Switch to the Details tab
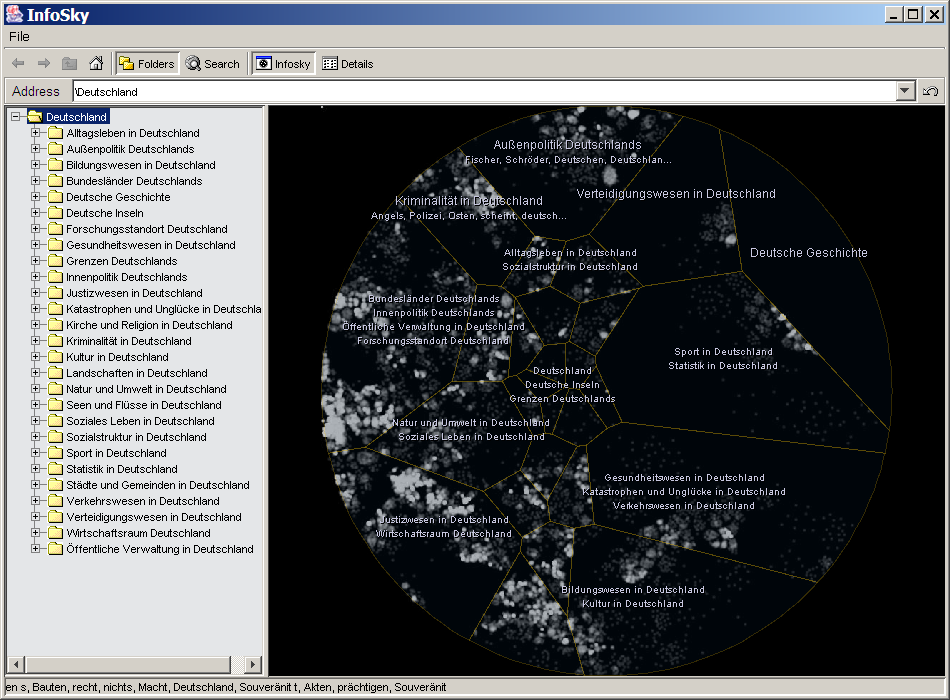 pyautogui.click(x=349, y=63)
